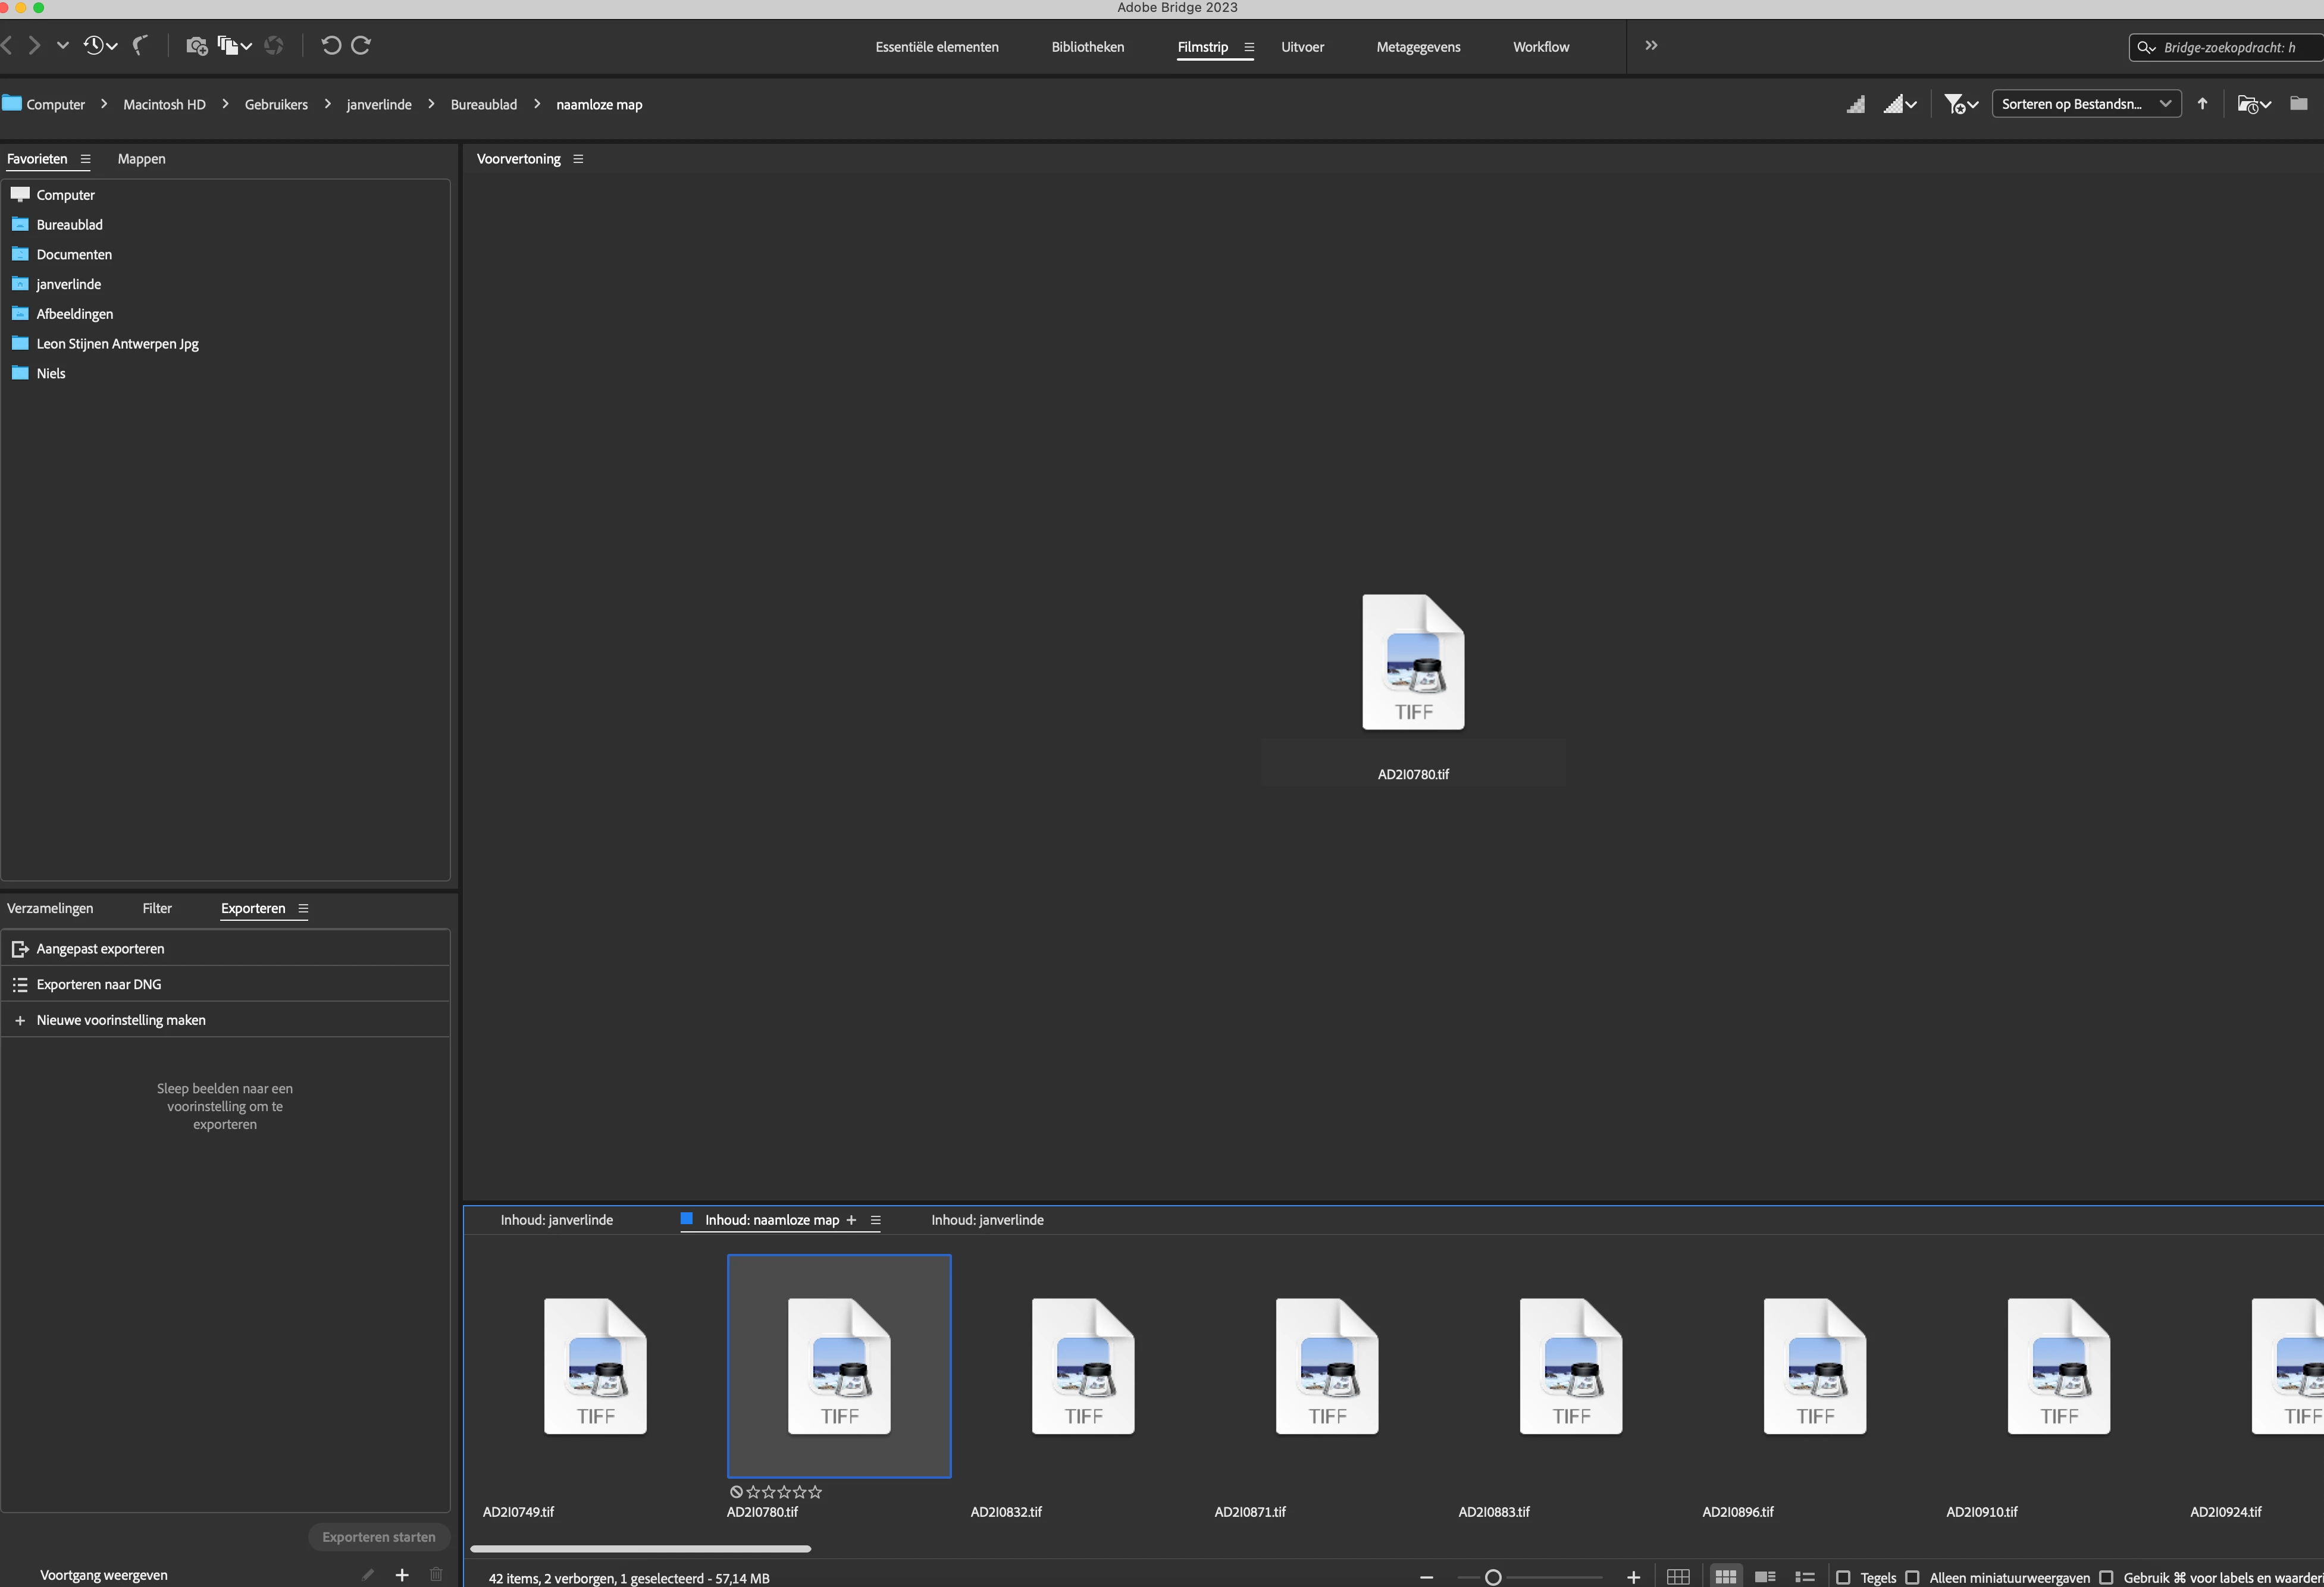This screenshot has width=2324, height=1587.
Task: Switch to list view in status bar
Action: point(1804,1577)
